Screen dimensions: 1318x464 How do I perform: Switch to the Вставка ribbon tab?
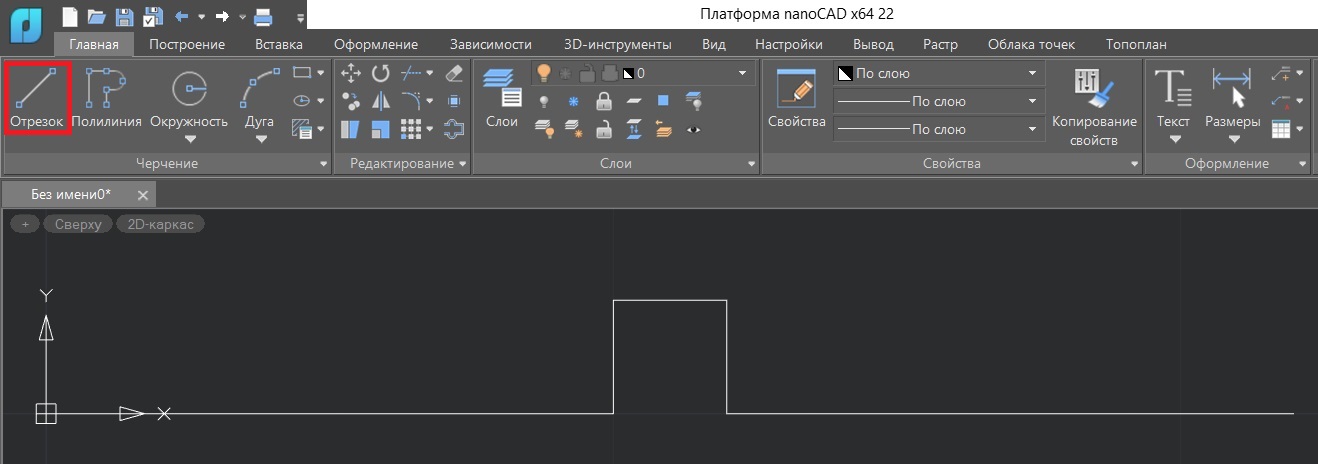[x=279, y=44]
